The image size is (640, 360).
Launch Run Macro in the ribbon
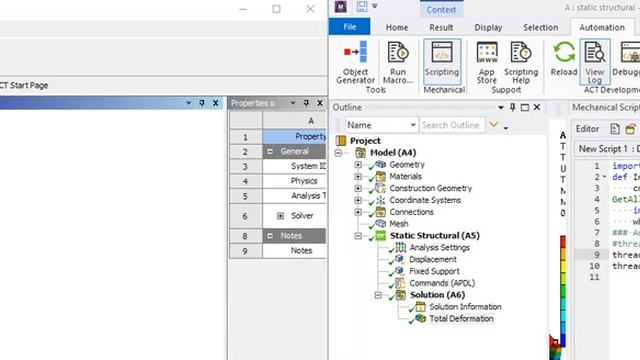pos(398,62)
